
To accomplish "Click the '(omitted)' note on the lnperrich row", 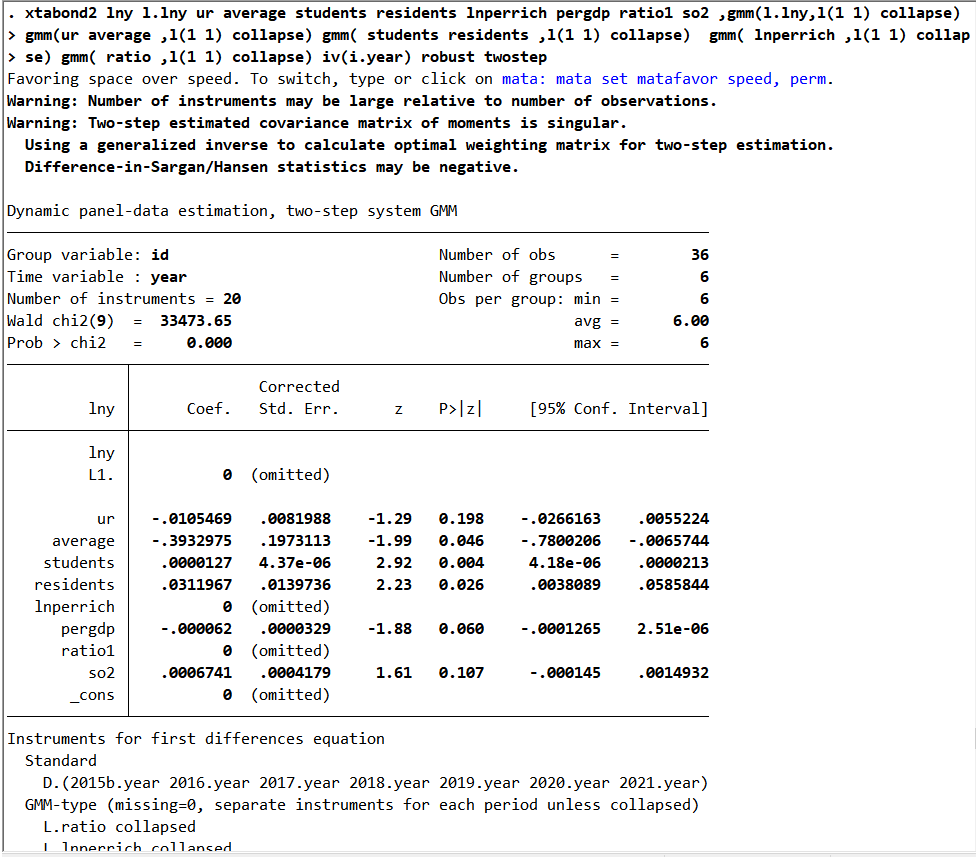I will pos(290,607).
